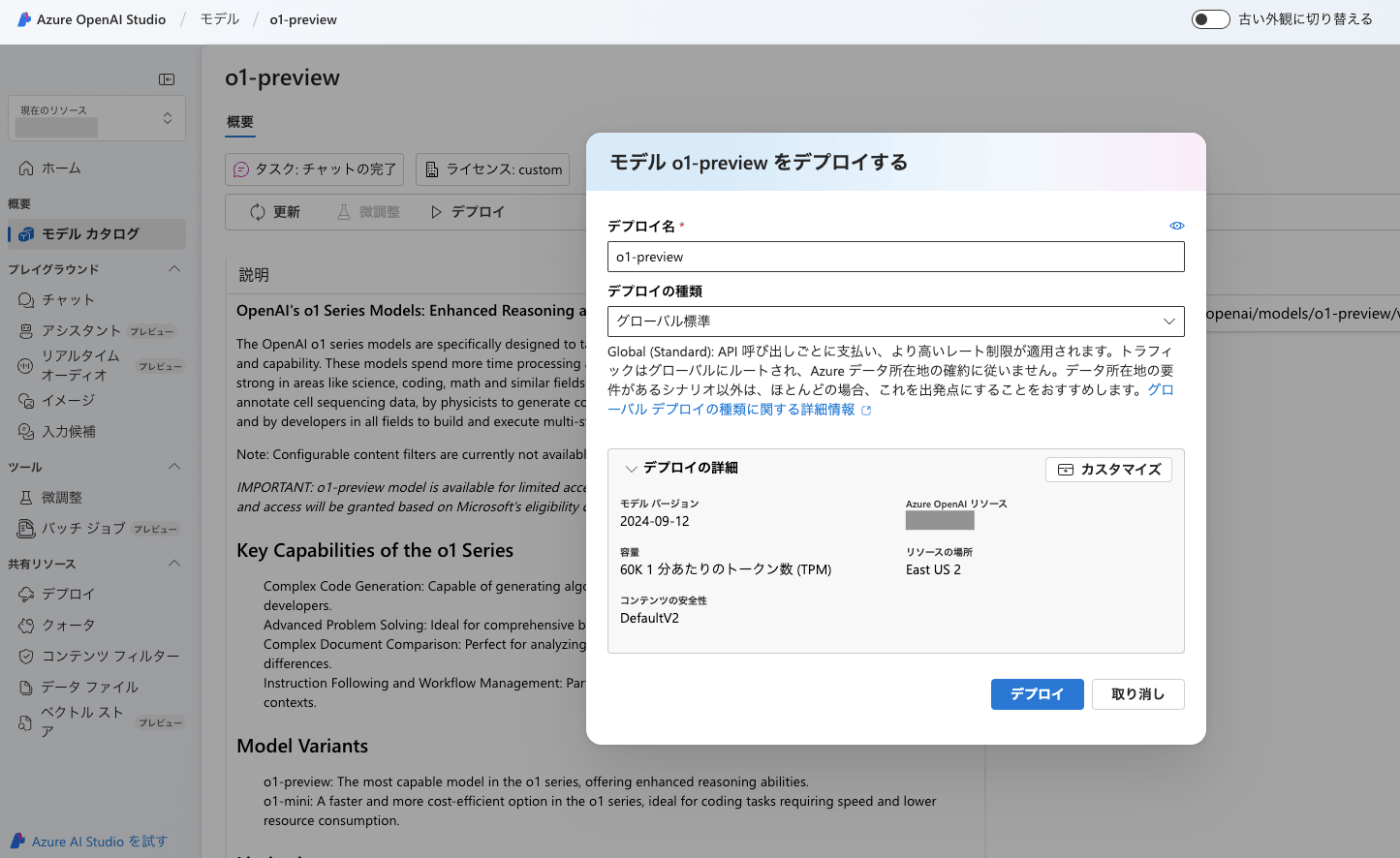
Task: Click the 更新 refresh toolbar button
Action: tap(275, 212)
